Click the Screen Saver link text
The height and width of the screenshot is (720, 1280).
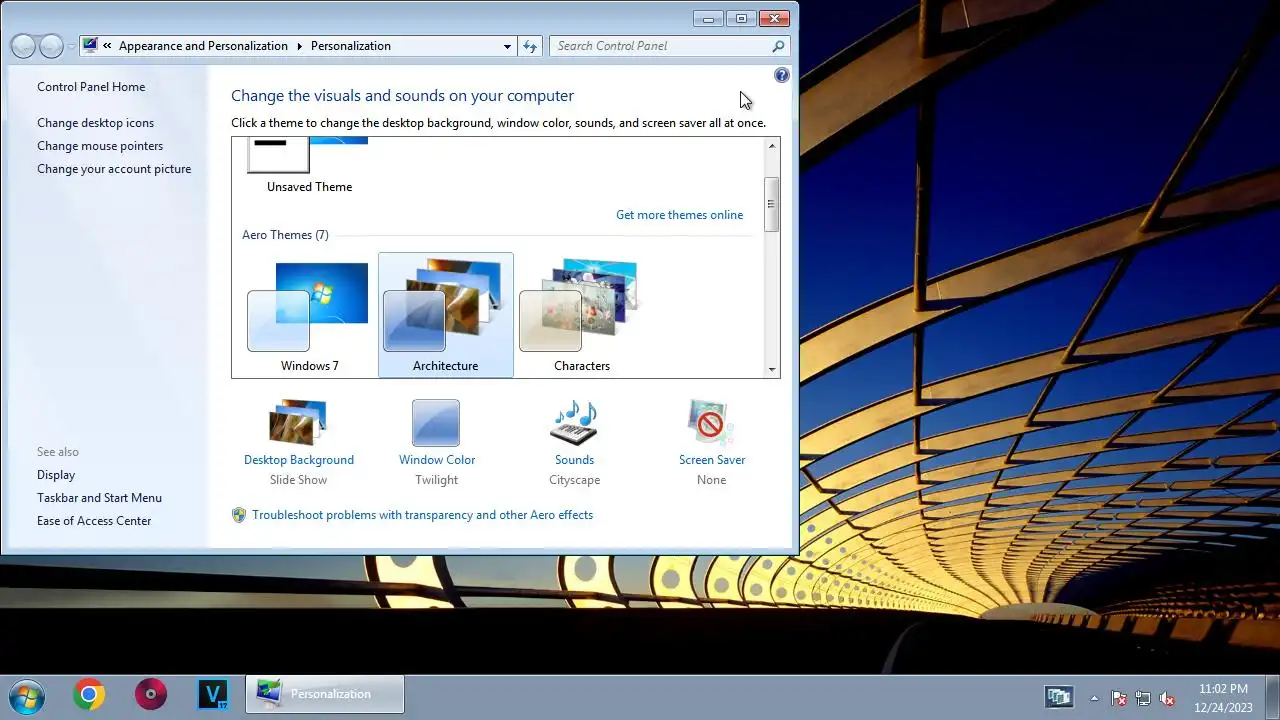coord(712,460)
